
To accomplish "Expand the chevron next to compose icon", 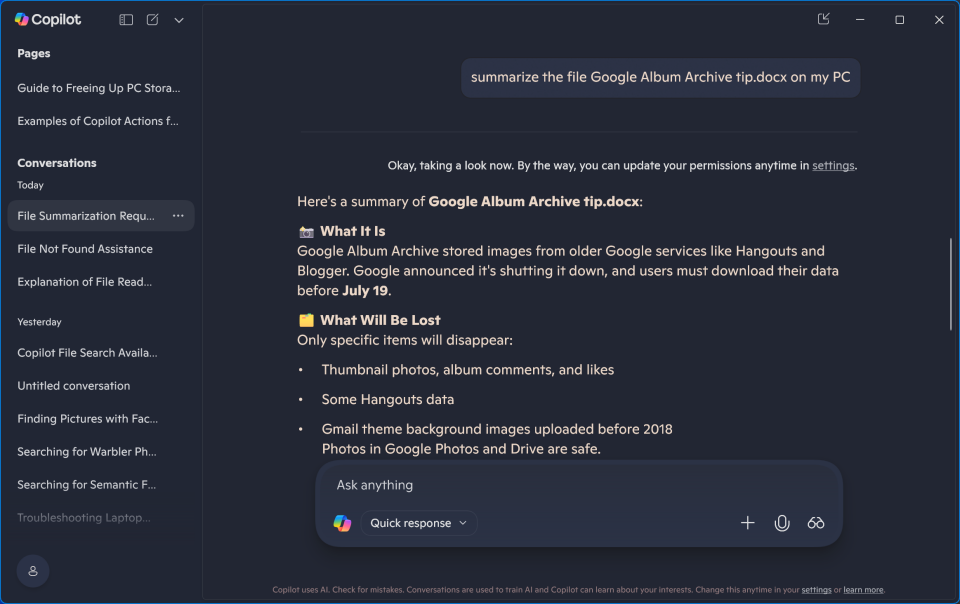I will tap(179, 19).
